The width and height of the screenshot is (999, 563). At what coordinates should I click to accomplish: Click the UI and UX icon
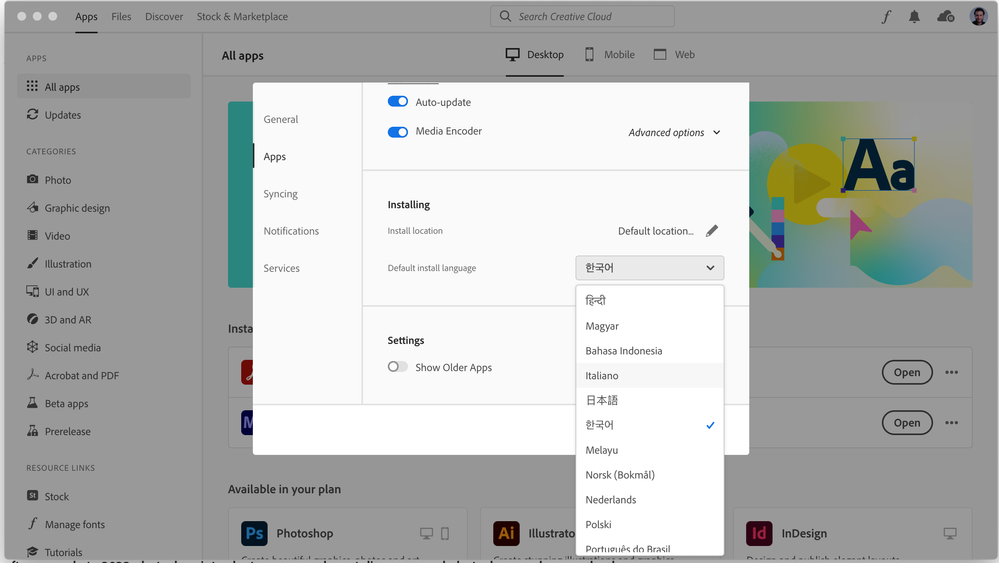pos(32,291)
